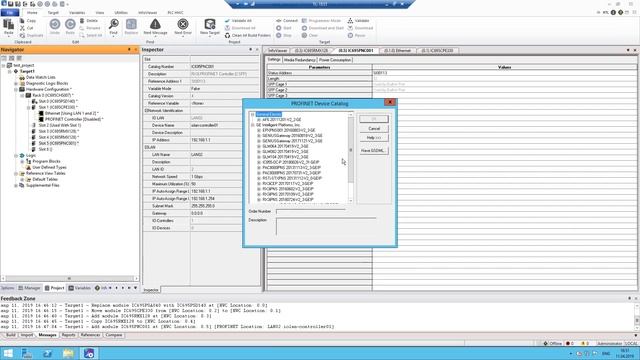The height and width of the screenshot is (360, 640).
Task: Click the Pause icon in Target group
Action: [x=350, y=36]
